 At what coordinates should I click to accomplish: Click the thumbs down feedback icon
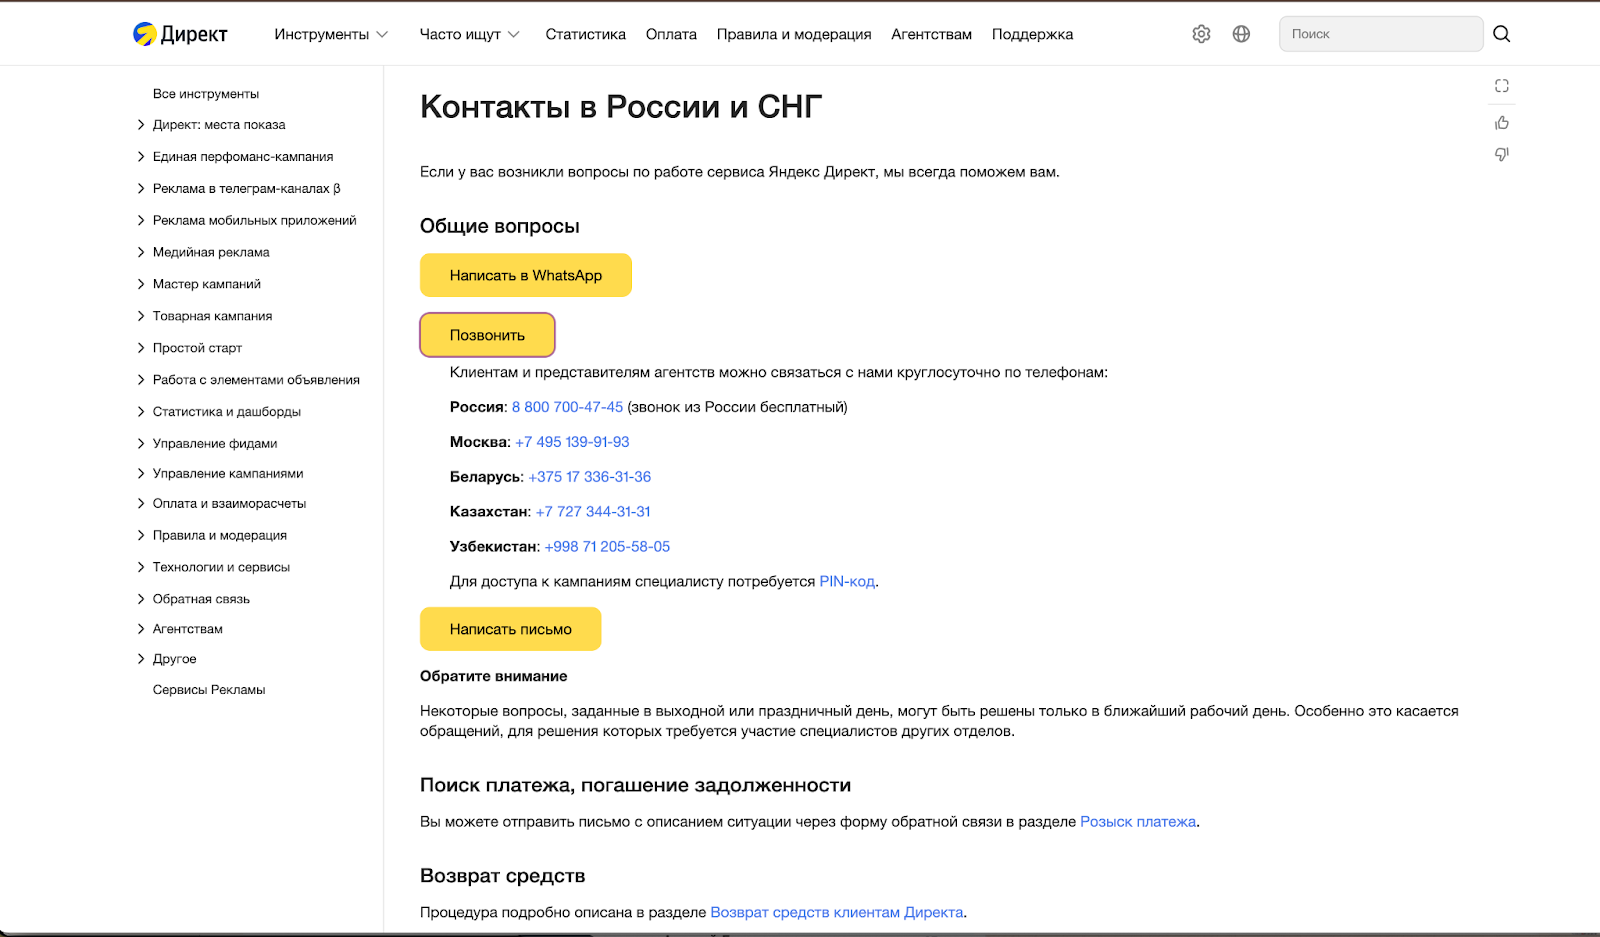pos(1501,154)
